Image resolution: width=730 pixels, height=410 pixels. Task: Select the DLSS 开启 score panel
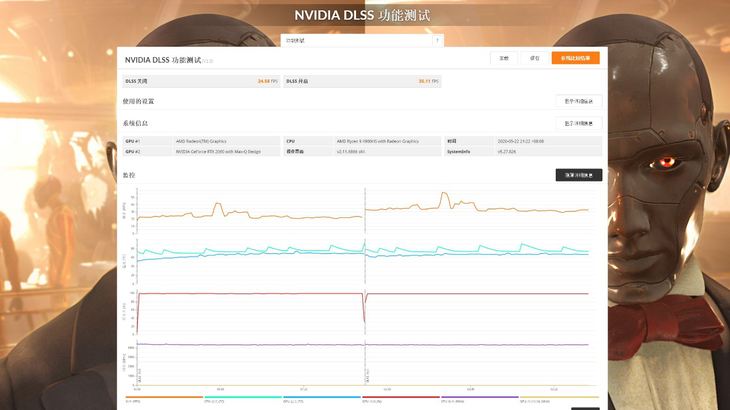click(x=359, y=80)
